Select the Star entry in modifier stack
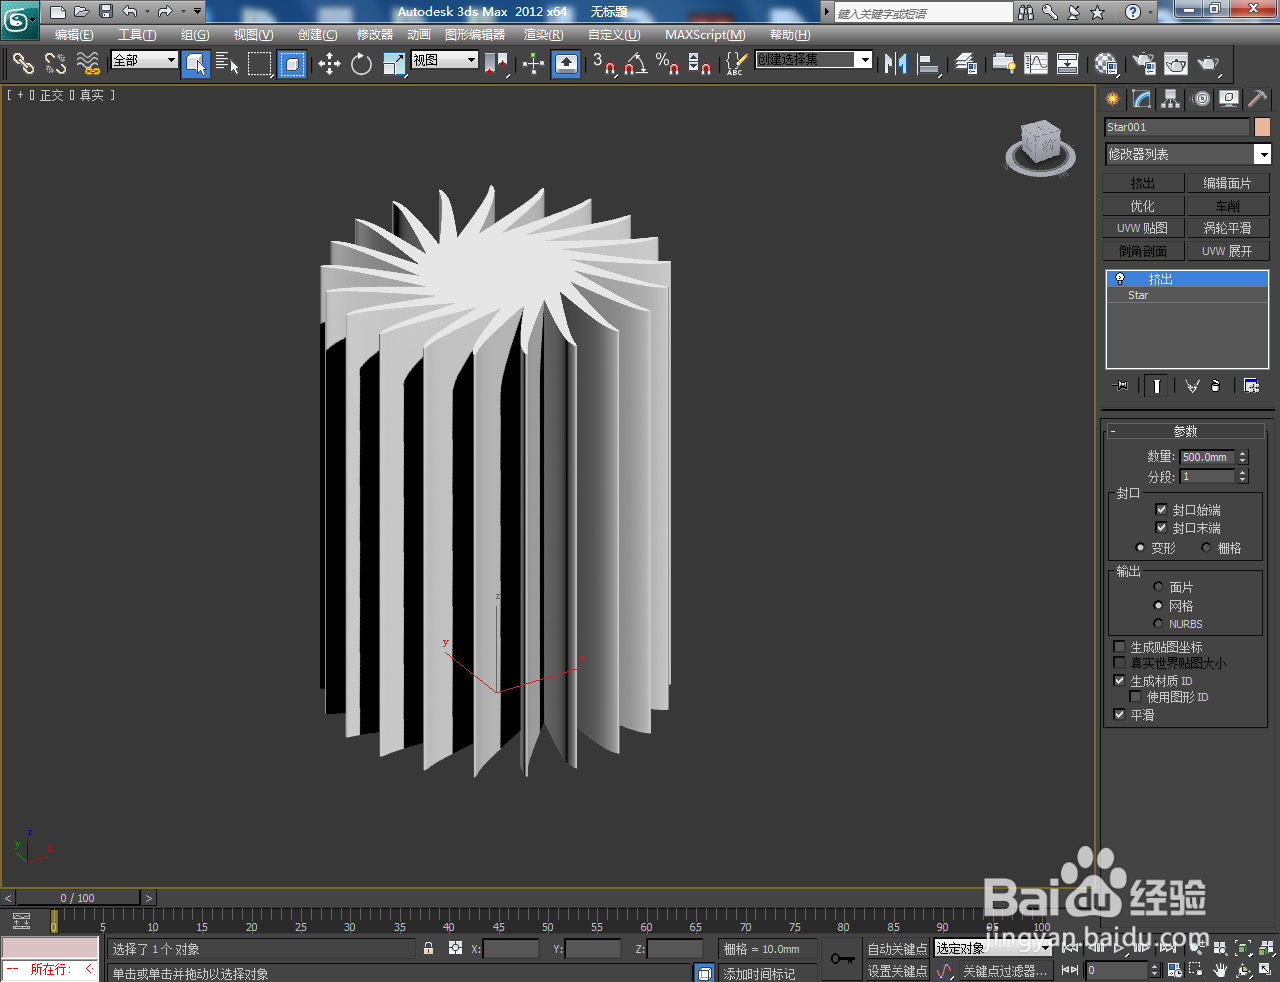 tap(1138, 295)
